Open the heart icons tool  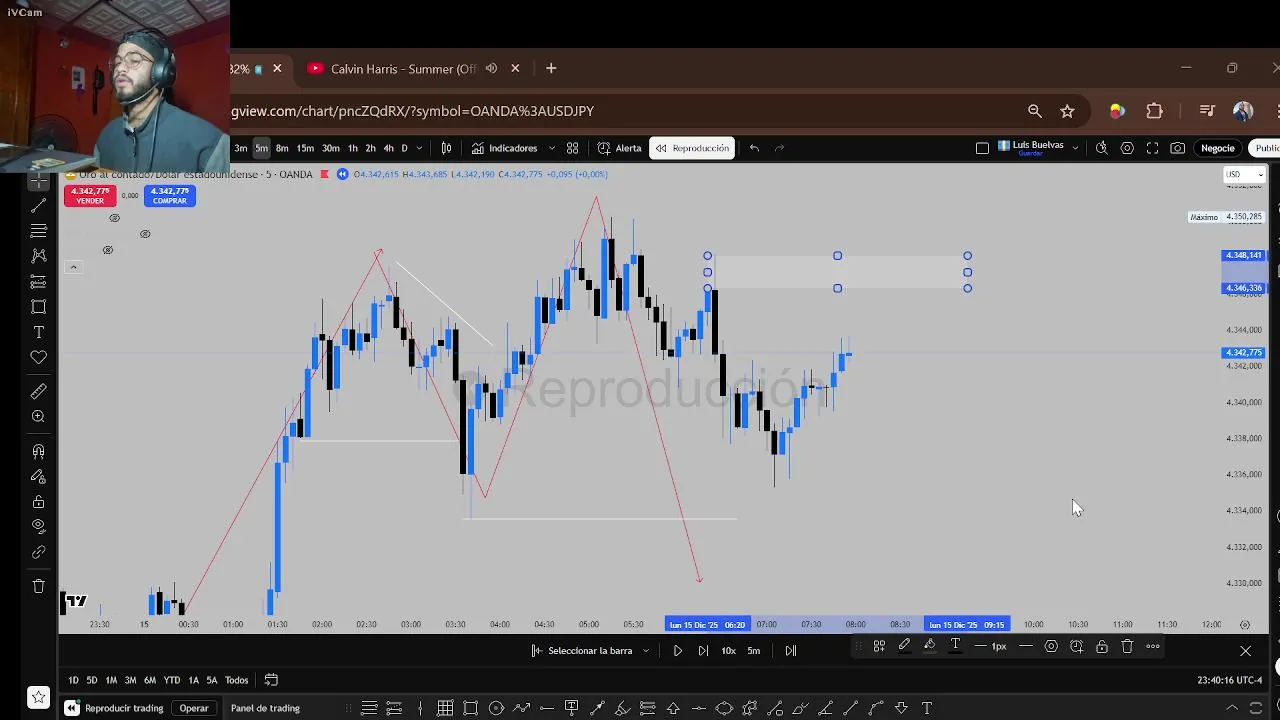38,357
